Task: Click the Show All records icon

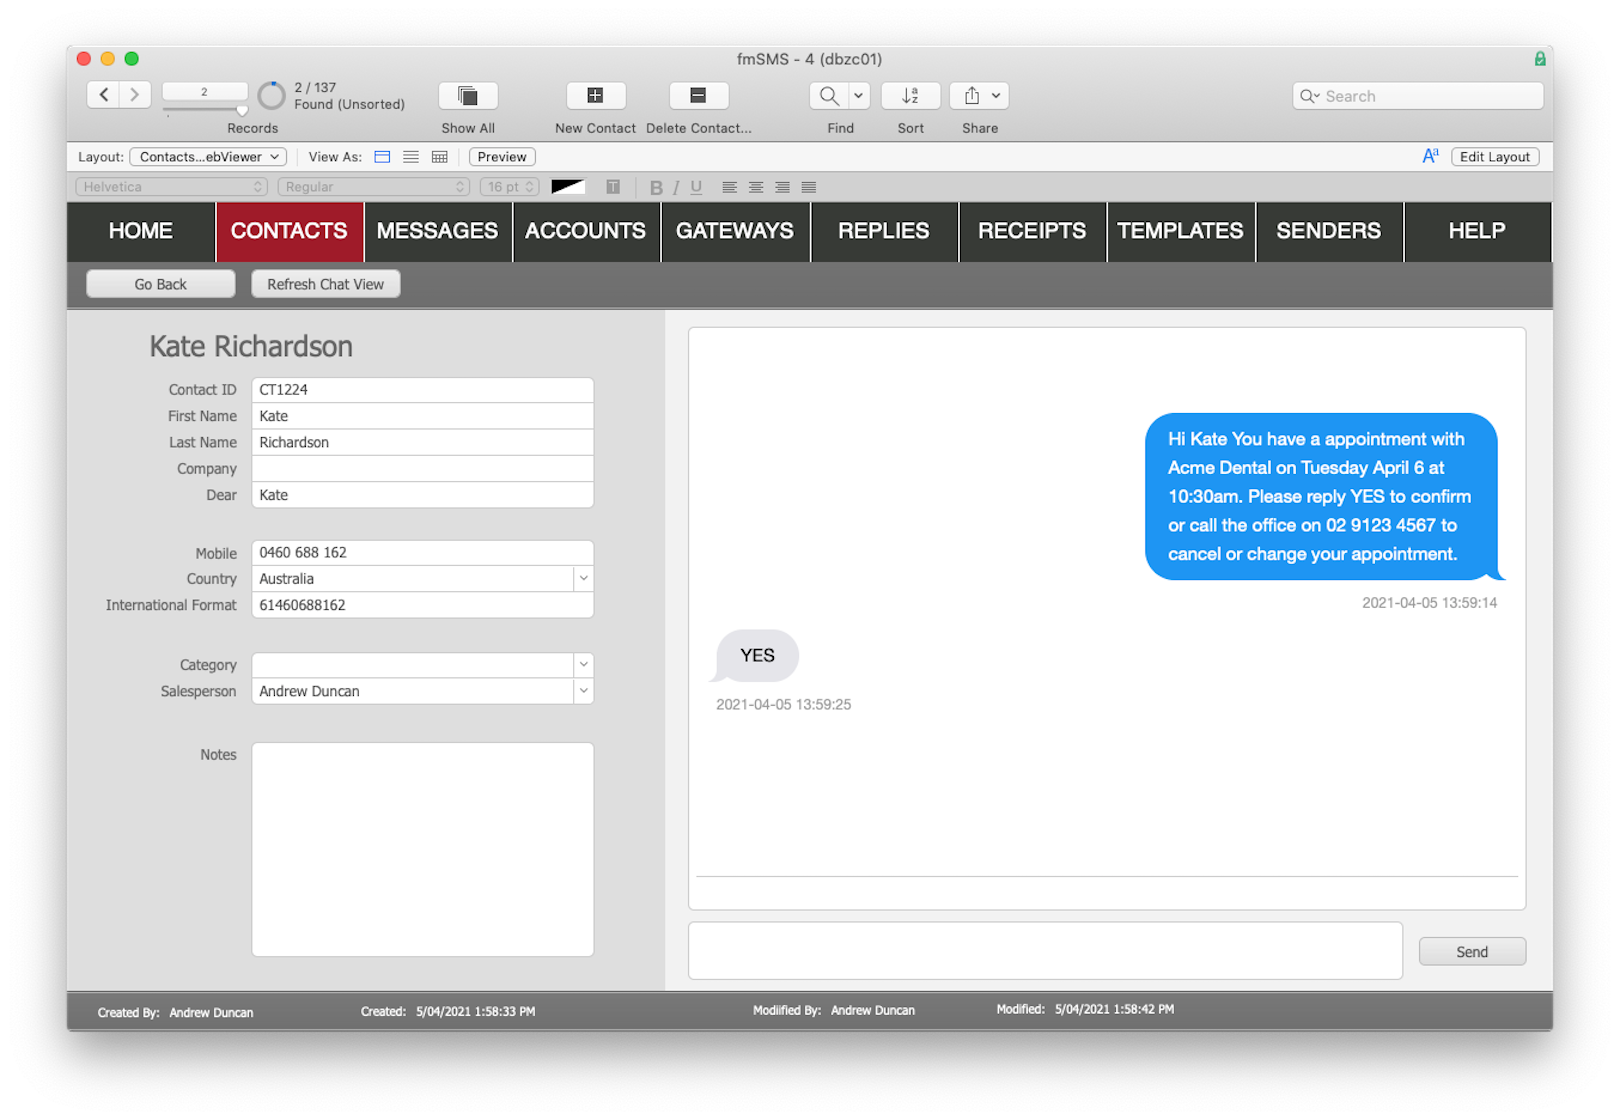Action: [x=468, y=96]
